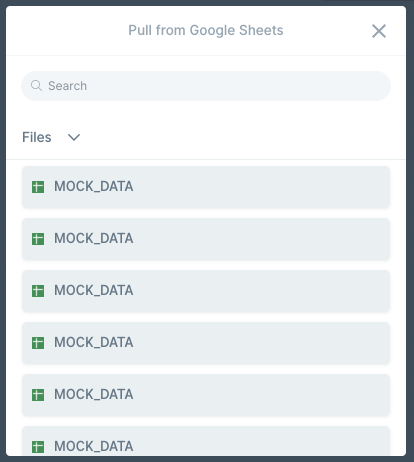
Task: Select the sixth MOCK_DATA file at bottom
Action: tap(206, 441)
